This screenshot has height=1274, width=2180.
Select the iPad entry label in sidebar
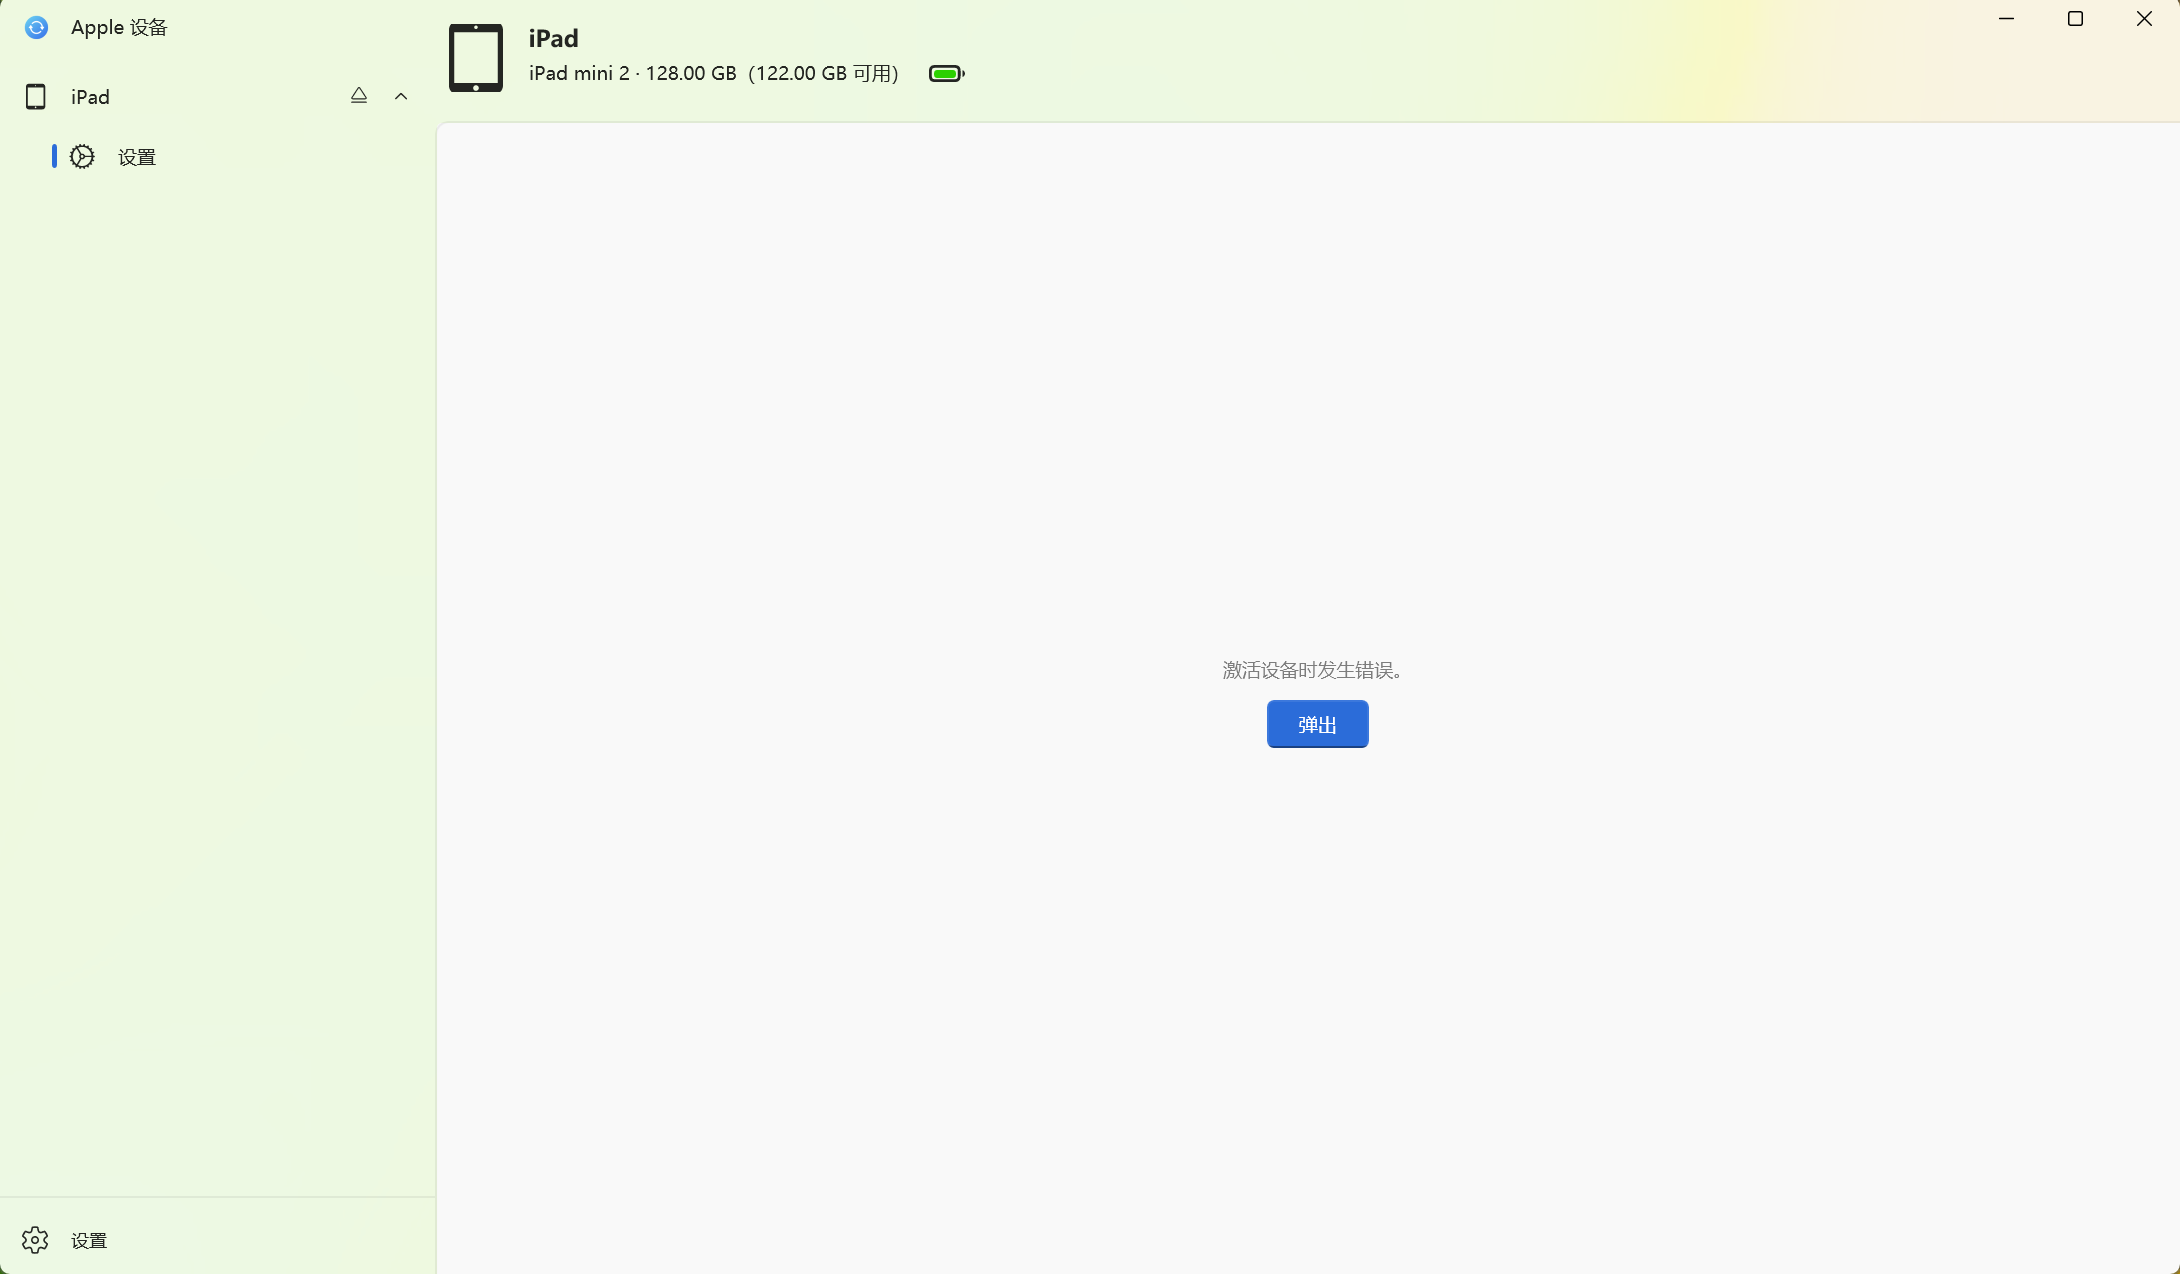90,97
